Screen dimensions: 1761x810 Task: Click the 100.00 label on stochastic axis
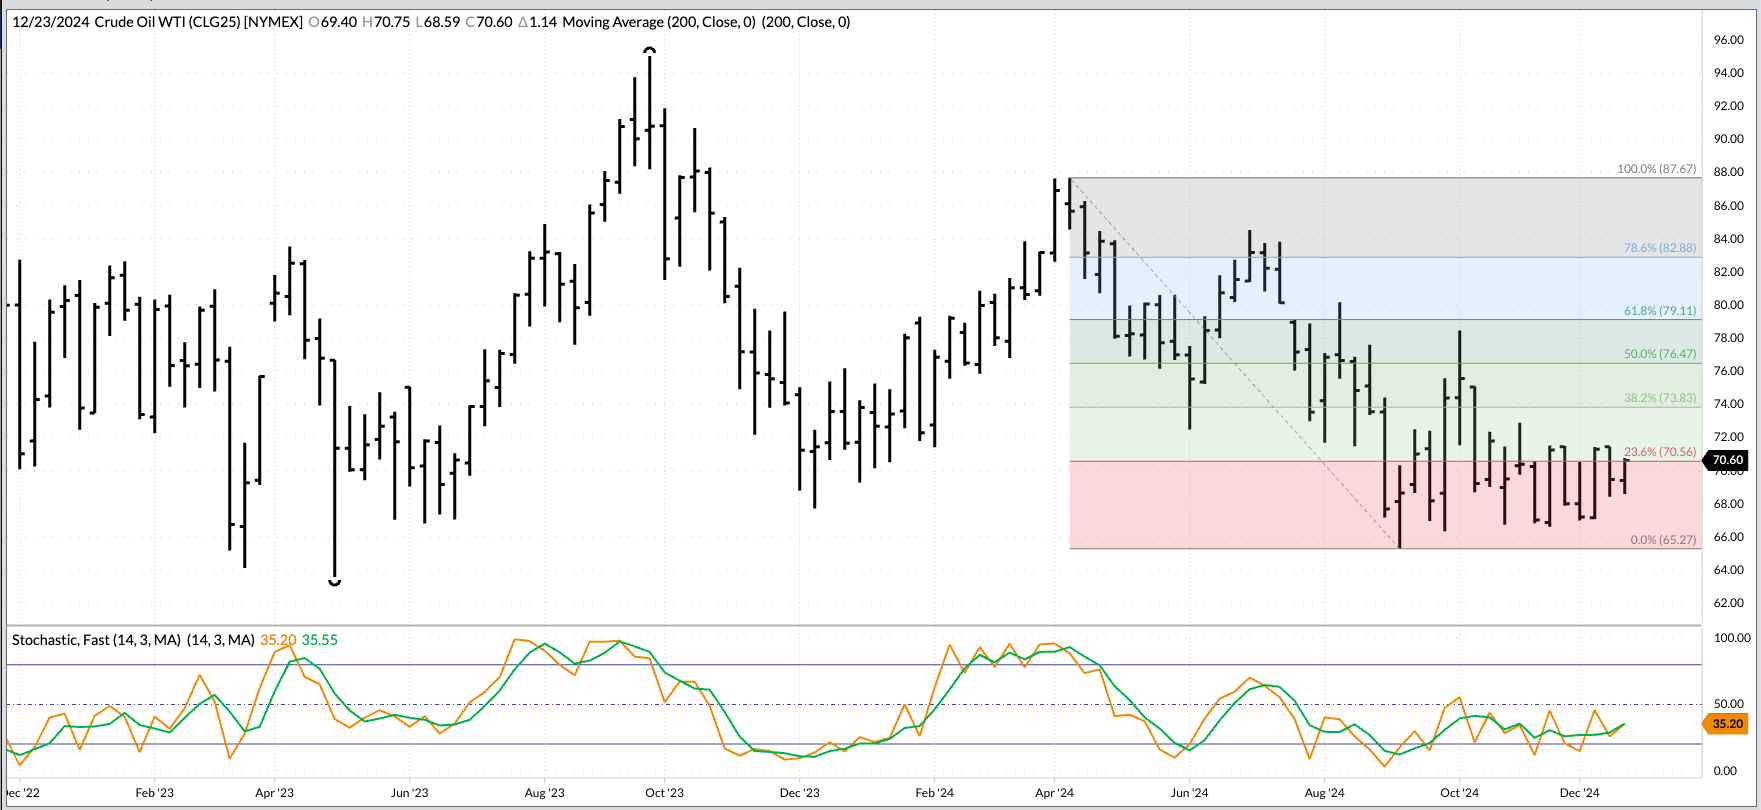coord(1731,638)
